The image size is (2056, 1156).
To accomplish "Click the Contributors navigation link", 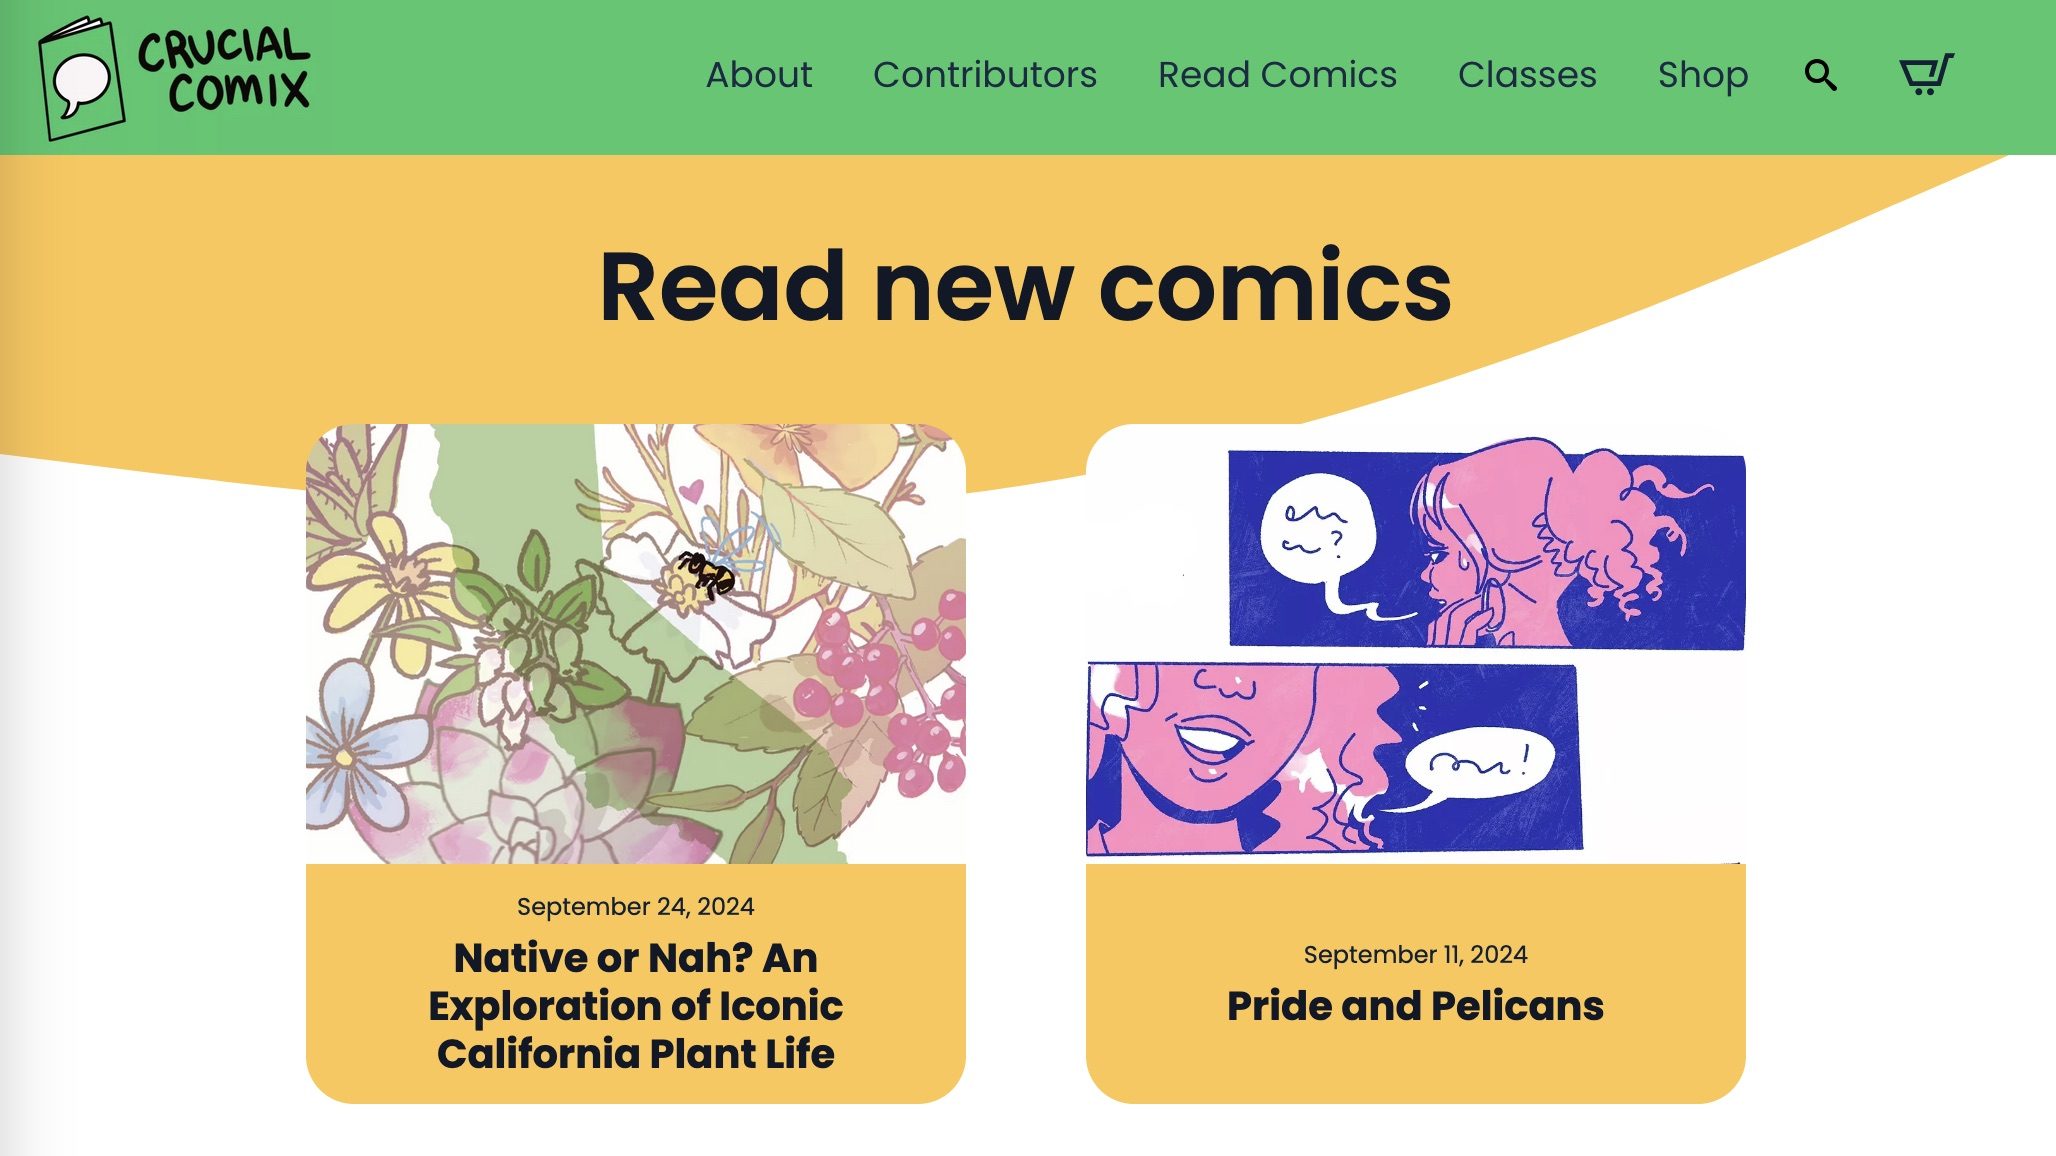I will [x=986, y=75].
